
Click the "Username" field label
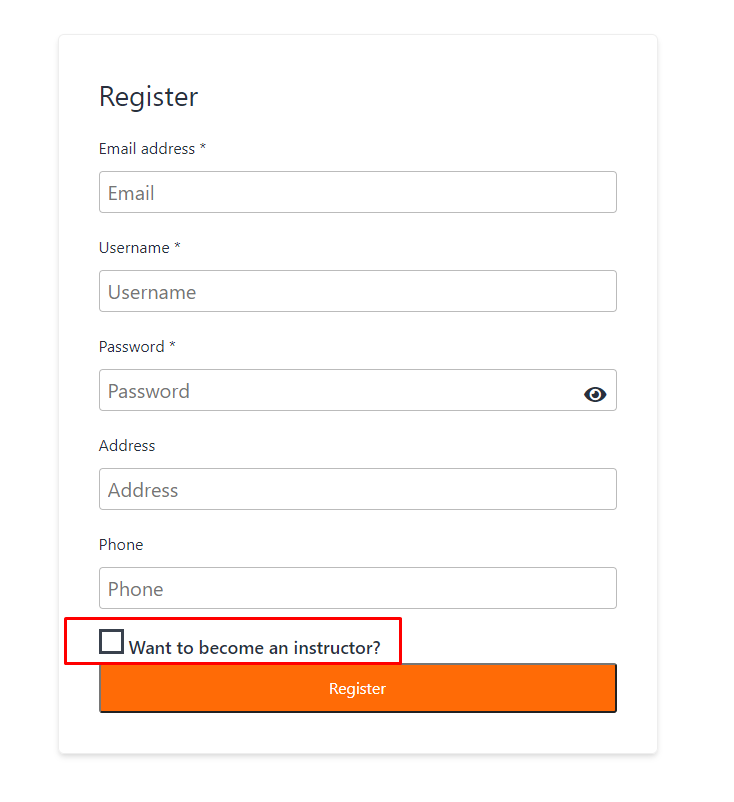[134, 248]
